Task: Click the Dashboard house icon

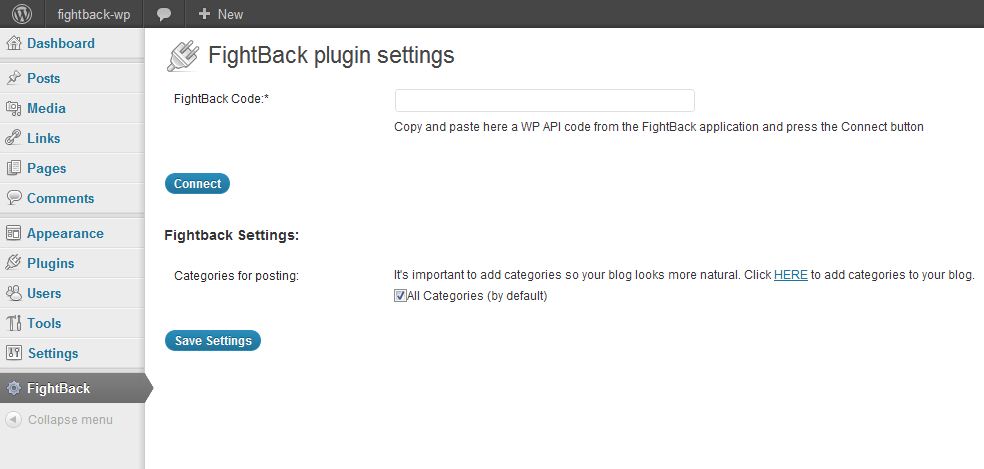Action: (13, 43)
